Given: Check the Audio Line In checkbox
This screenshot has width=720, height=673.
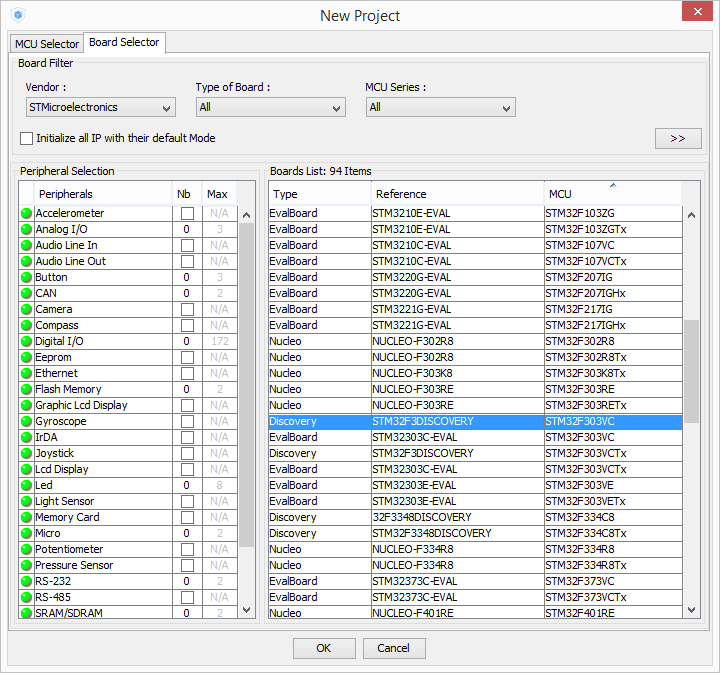Looking at the screenshot, I should tap(187, 246).
